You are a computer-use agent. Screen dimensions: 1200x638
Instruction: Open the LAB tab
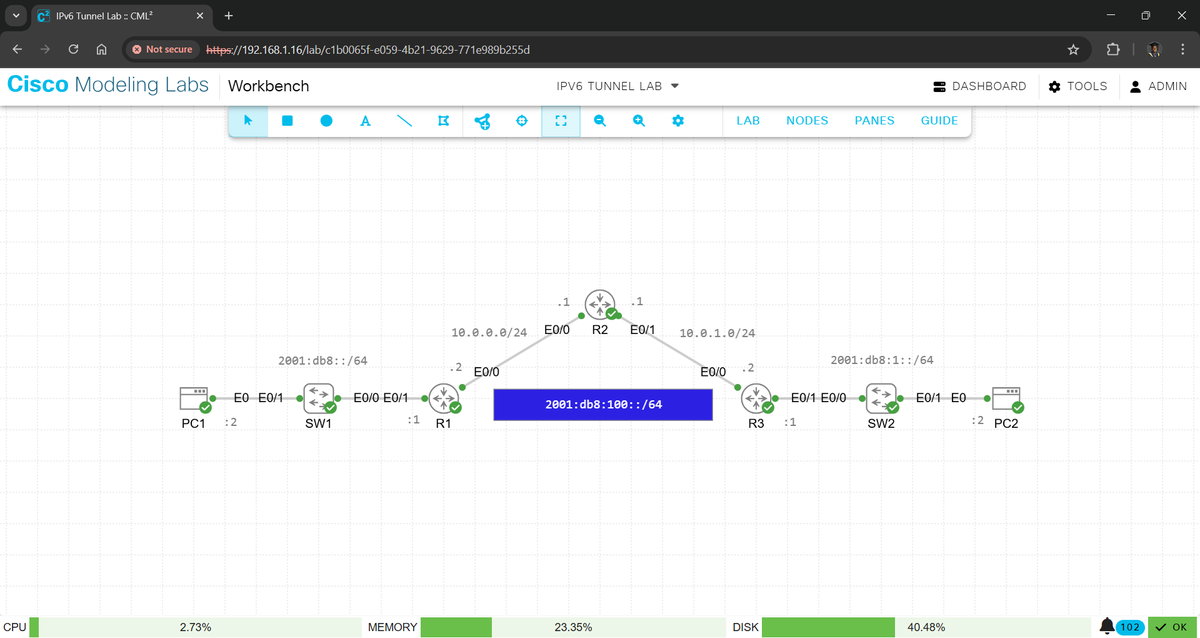click(x=748, y=121)
